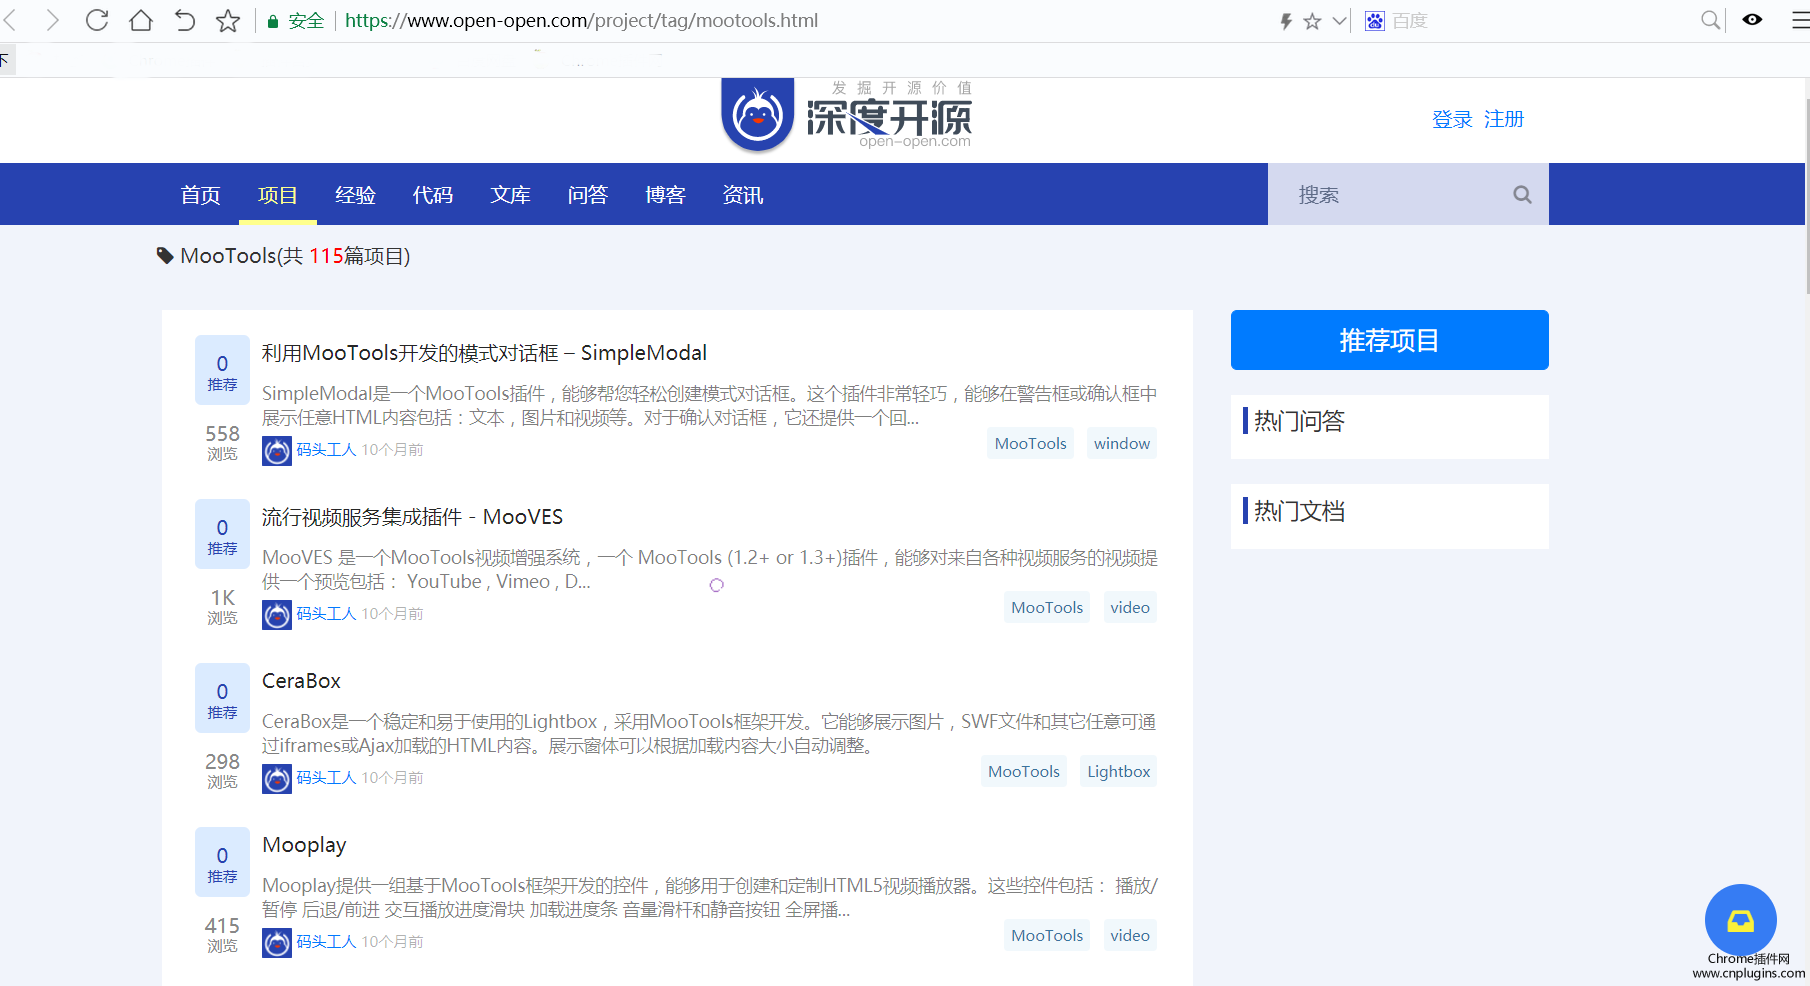Click the MooTools tag on MooVES entry

click(x=1047, y=607)
